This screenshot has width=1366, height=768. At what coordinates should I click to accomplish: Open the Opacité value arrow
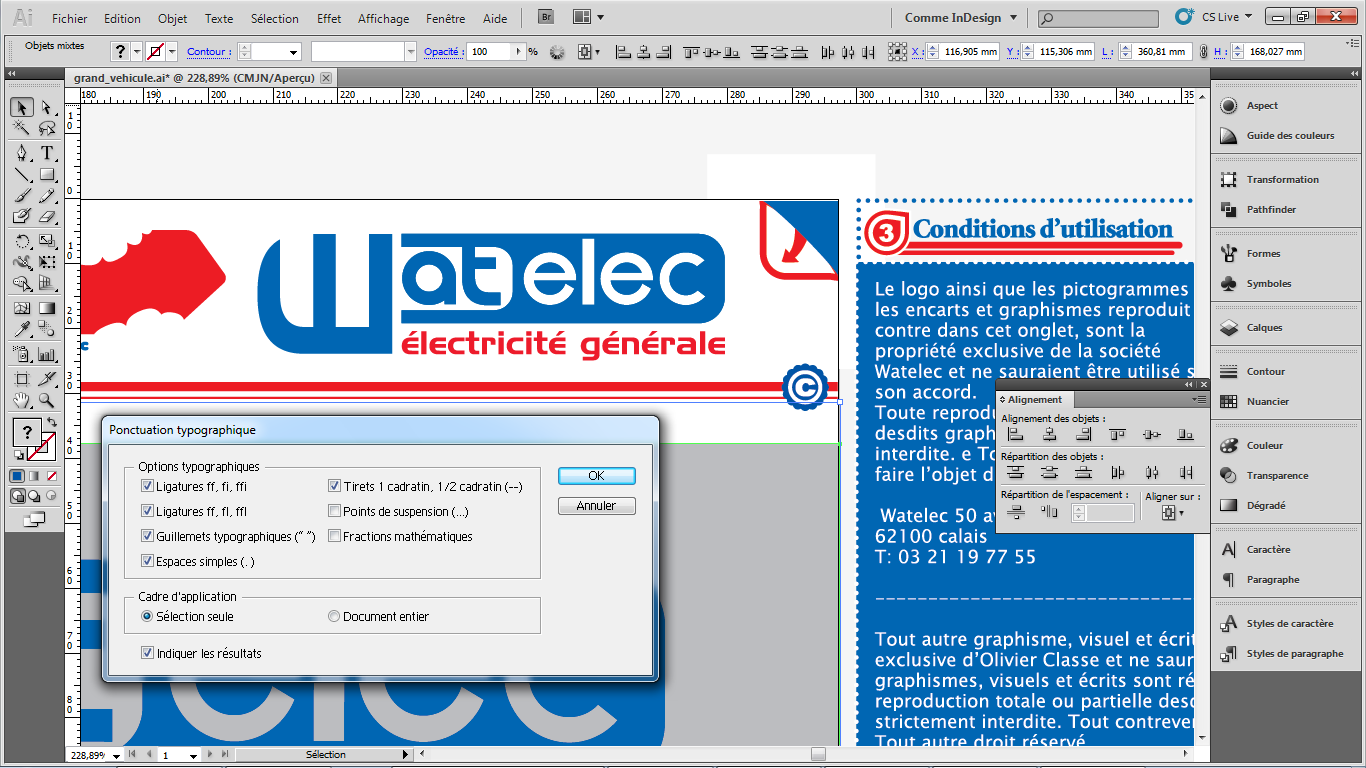click(x=518, y=52)
